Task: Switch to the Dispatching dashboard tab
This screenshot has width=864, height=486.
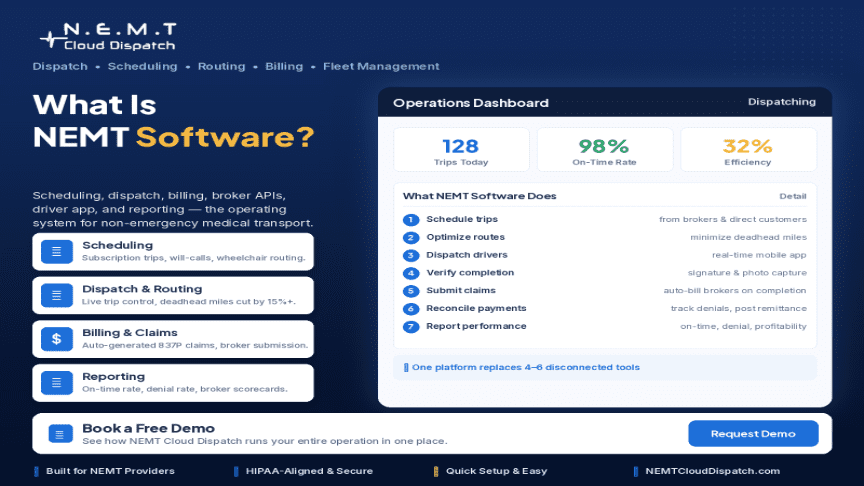Action: [x=781, y=101]
